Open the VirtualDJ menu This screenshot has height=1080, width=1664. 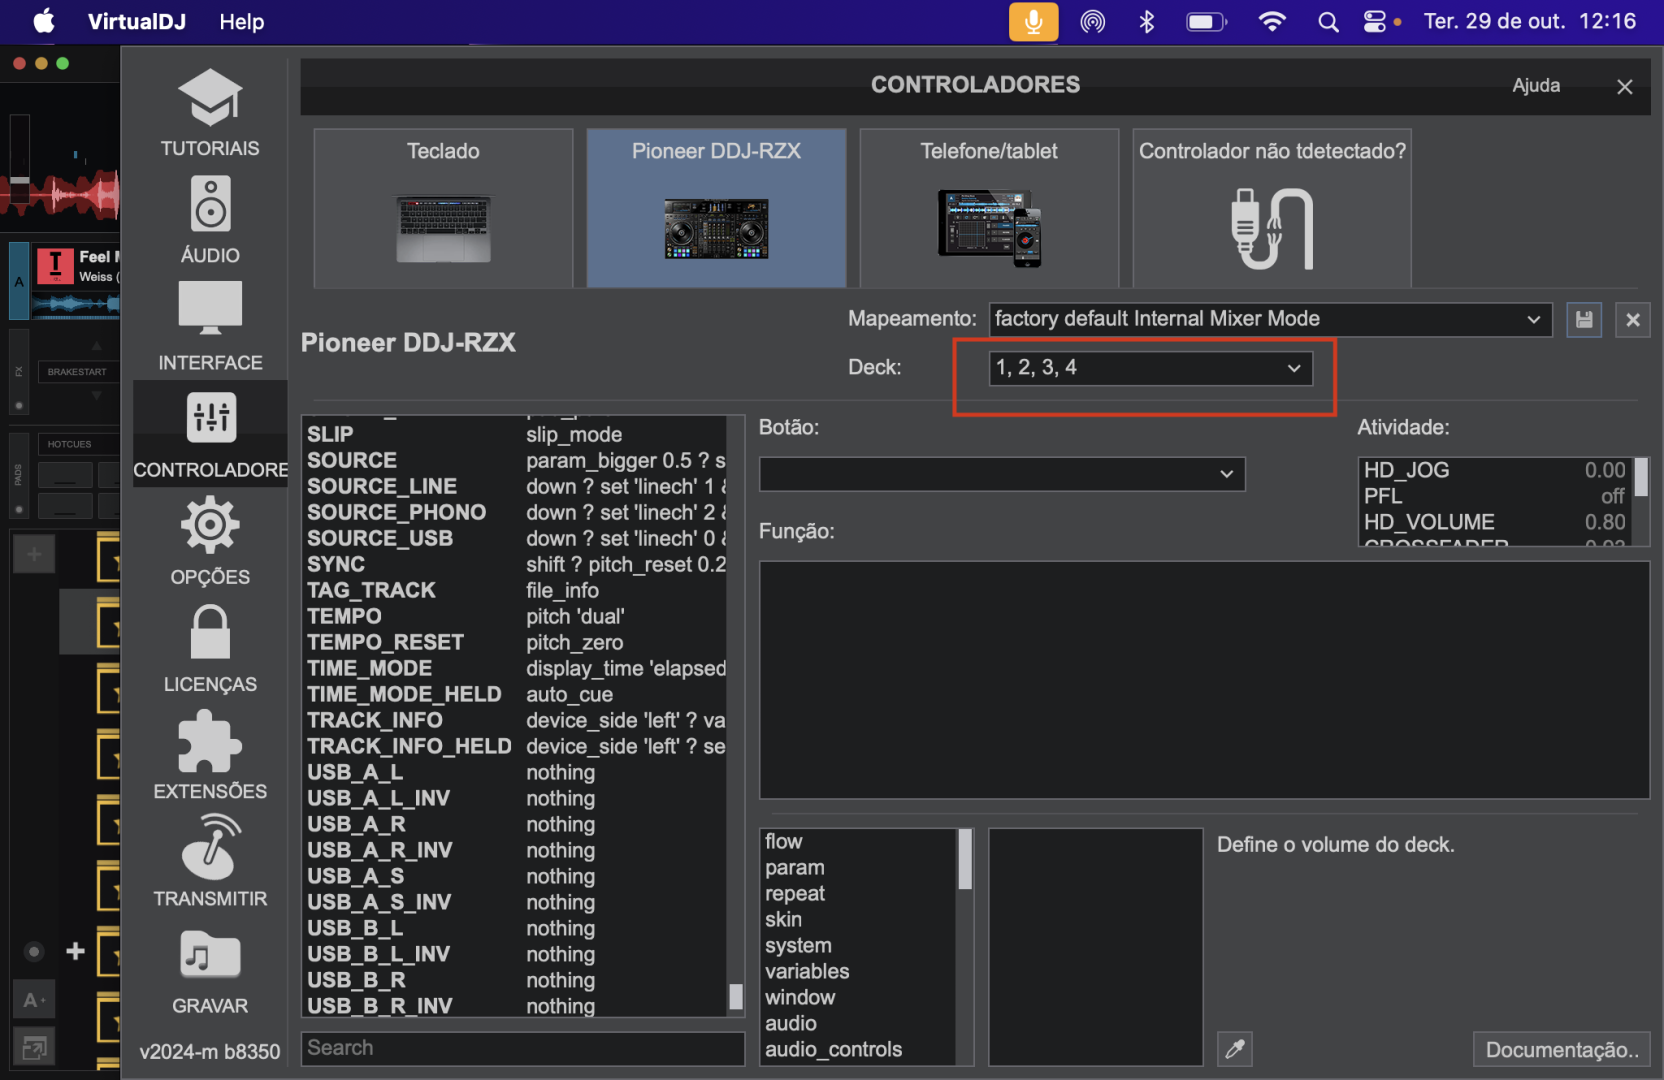[137, 21]
